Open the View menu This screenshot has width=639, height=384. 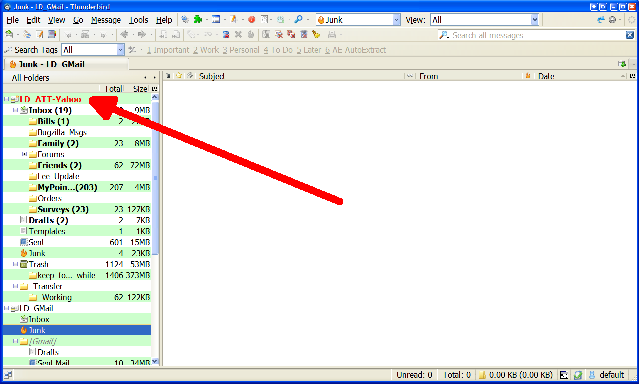pyautogui.click(x=56, y=20)
